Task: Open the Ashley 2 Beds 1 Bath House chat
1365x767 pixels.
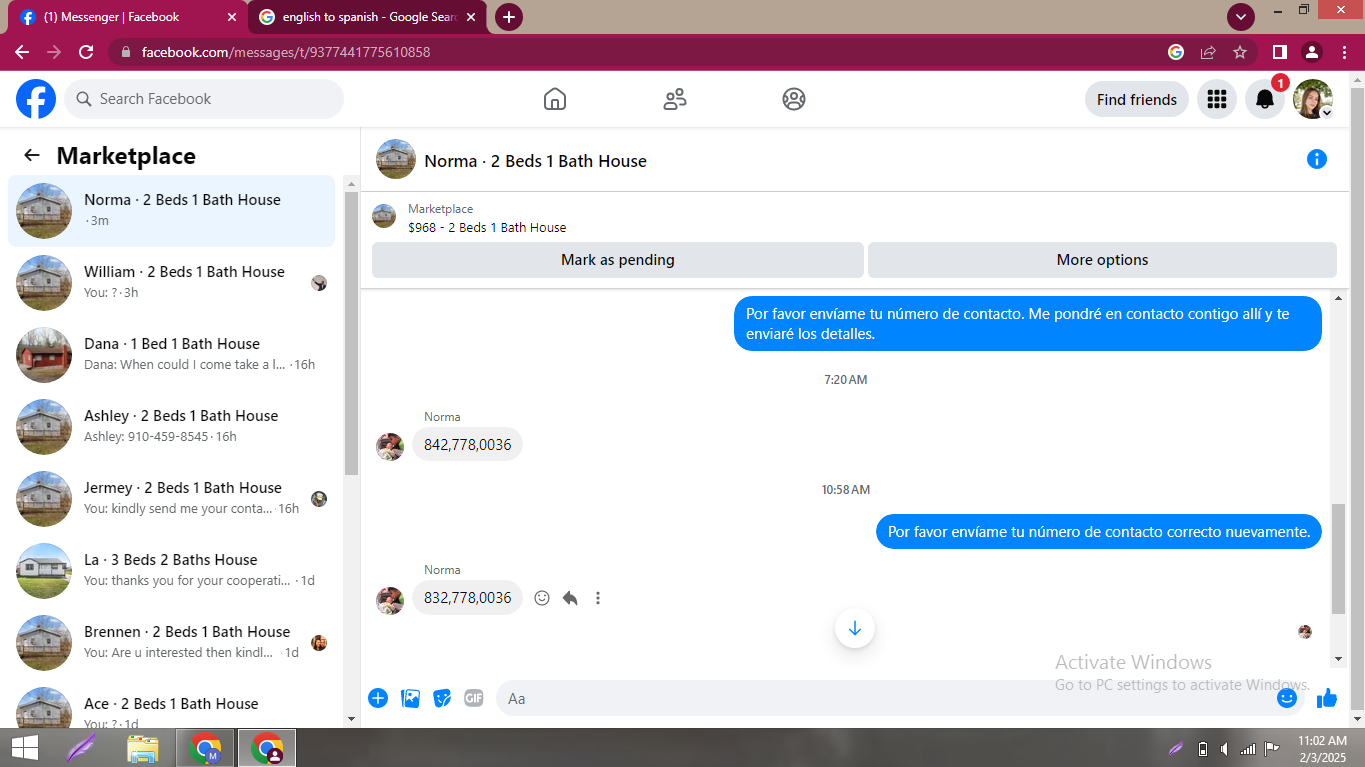Action: pyautogui.click(x=172, y=427)
